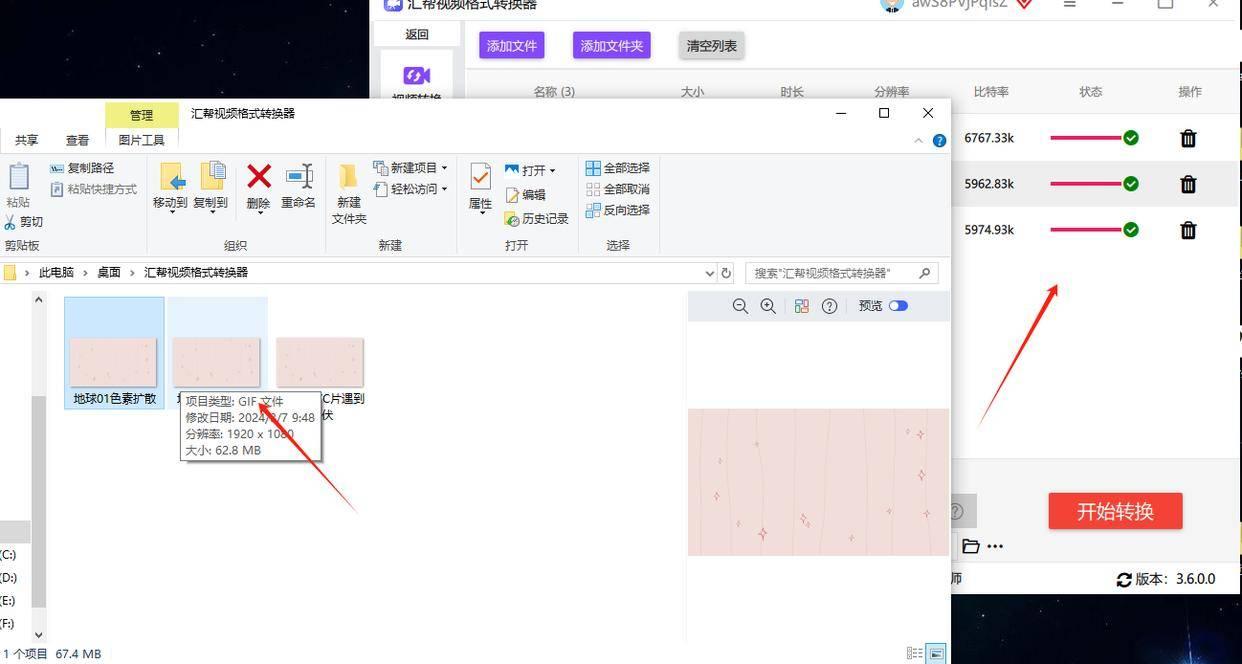Viewport: 1242px width, 664px height.
Task: Click 添加文件 button in converter
Action: click(x=512, y=45)
